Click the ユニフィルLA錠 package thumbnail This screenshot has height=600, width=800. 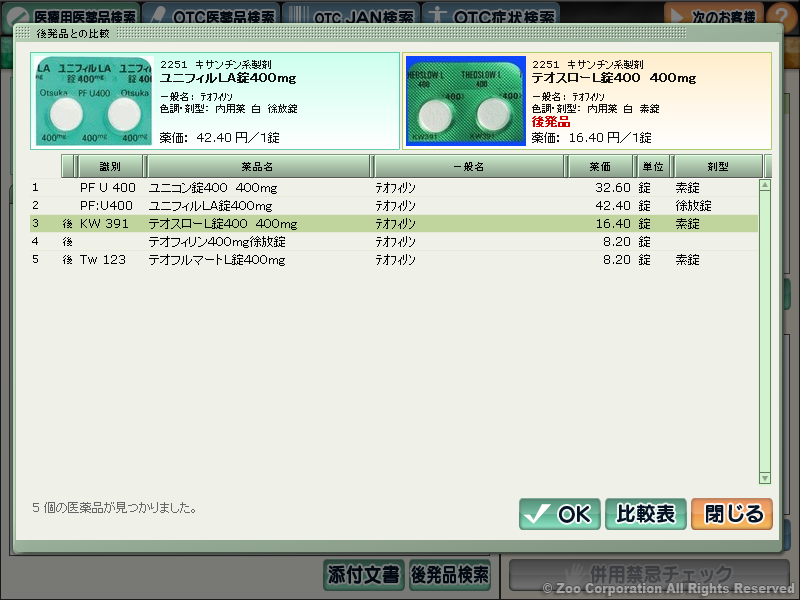pyautogui.click(x=94, y=101)
